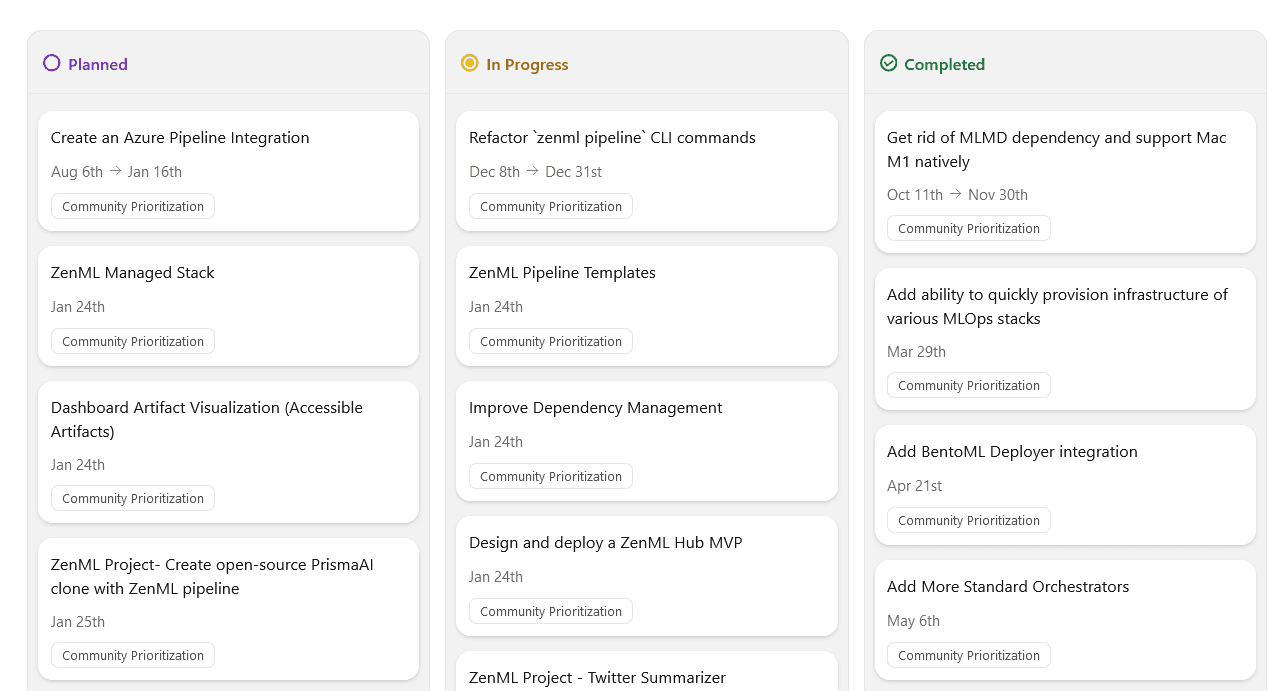Select the Completed column header
The height and width of the screenshot is (691, 1280).
click(944, 65)
